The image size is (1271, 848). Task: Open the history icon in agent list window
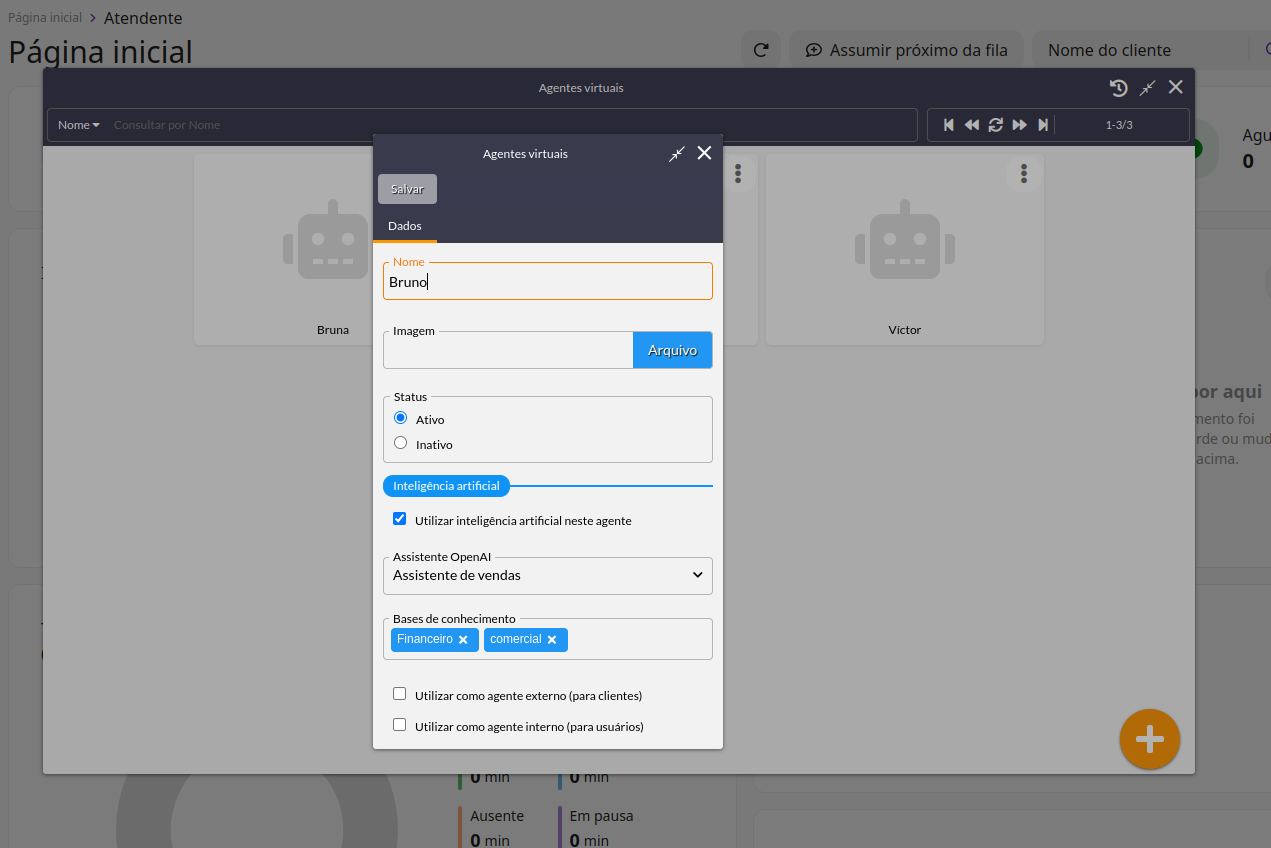pos(1119,88)
